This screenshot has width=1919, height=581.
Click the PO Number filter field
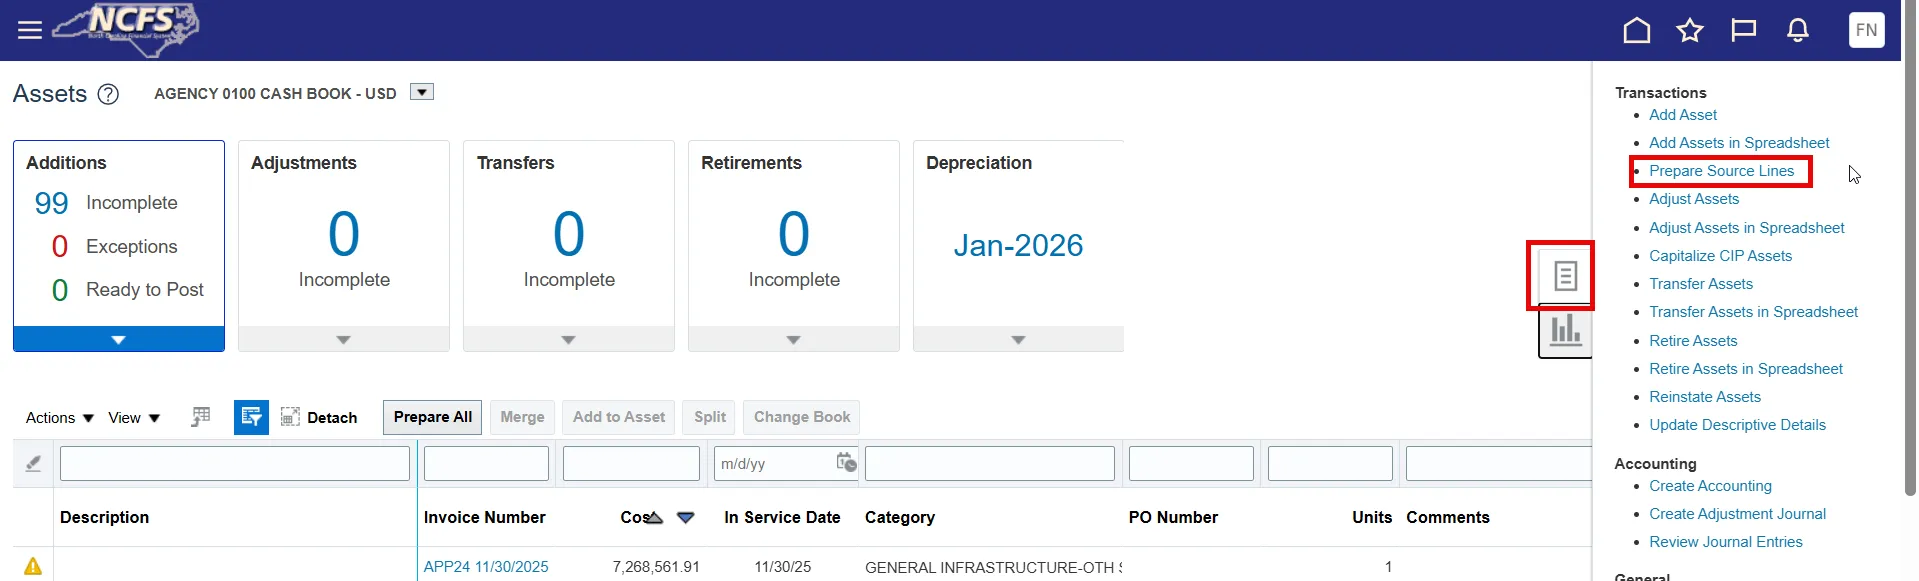[x=1191, y=463]
